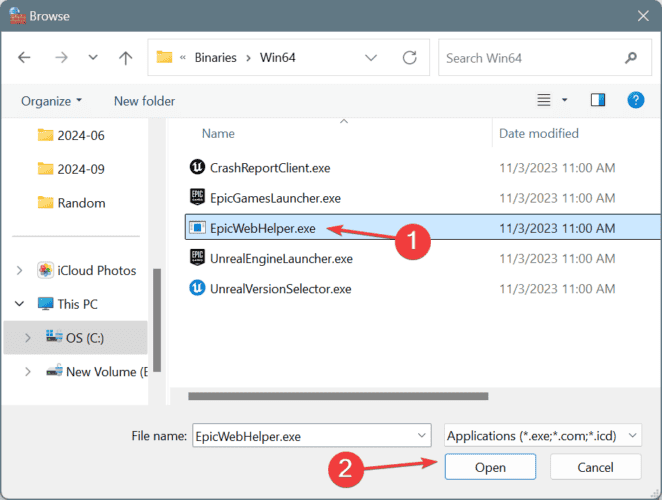Expand the address bar history dropdown
This screenshot has height=500, width=662.
[x=372, y=58]
